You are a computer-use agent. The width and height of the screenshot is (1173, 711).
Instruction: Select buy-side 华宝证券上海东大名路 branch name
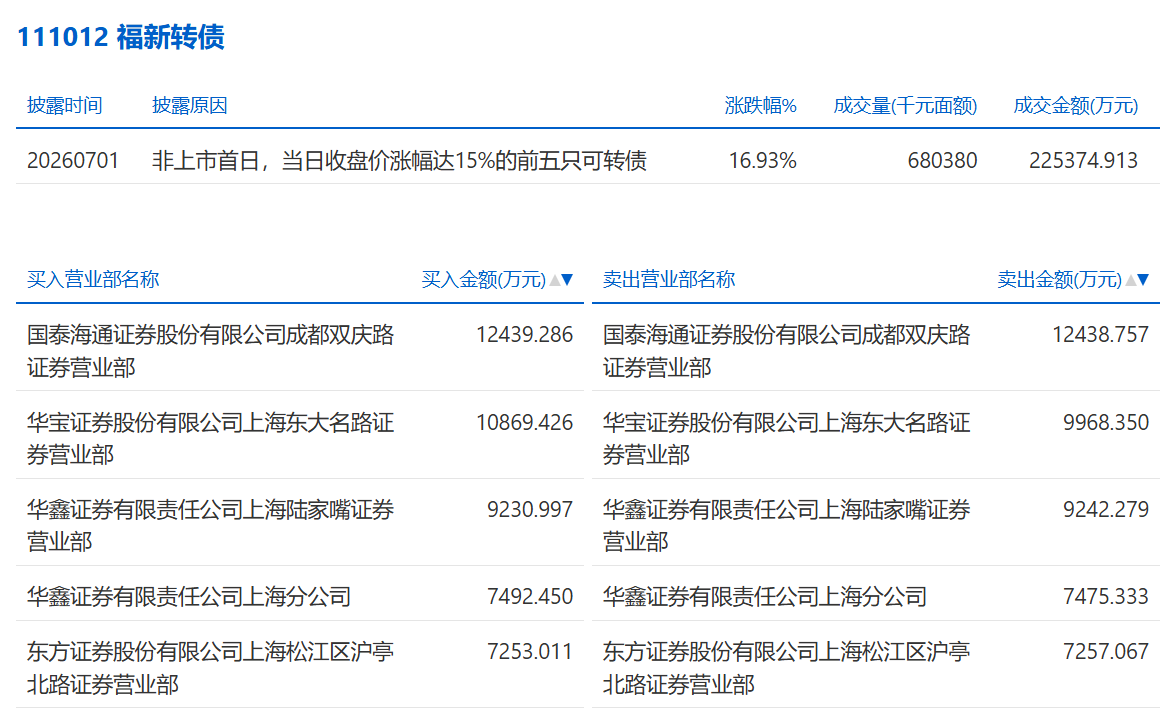pyautogui.click(x=210, y=439)
